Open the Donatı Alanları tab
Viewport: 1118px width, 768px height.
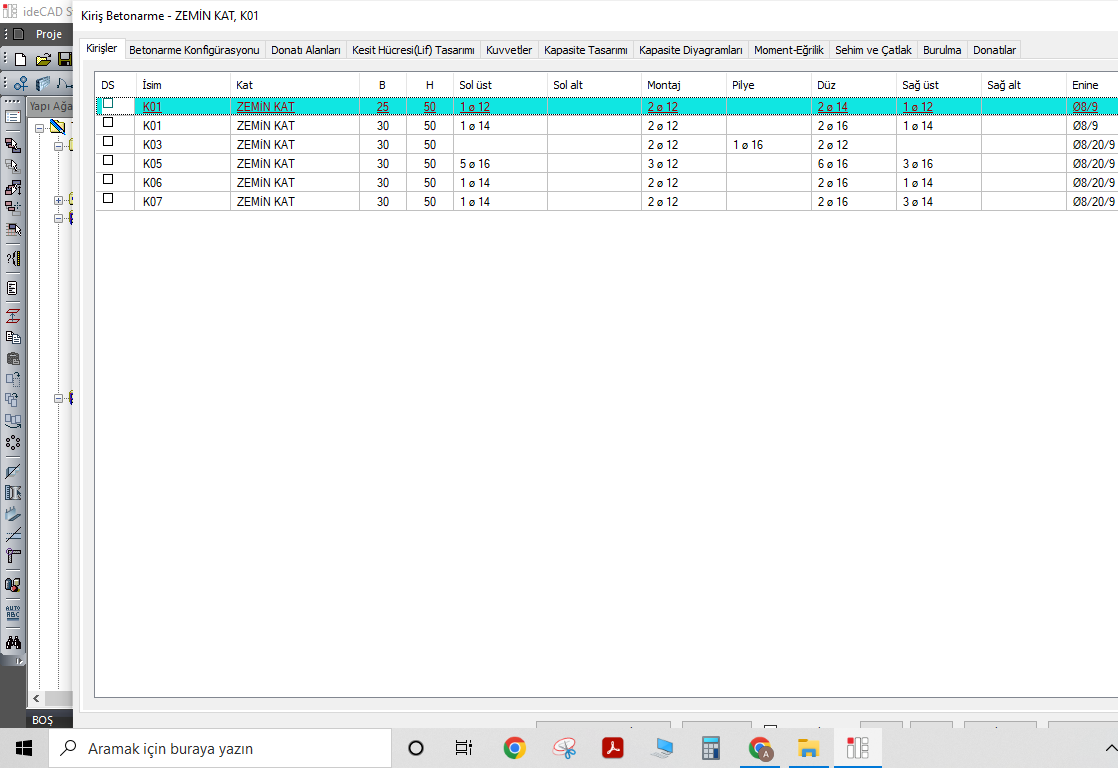305,50
